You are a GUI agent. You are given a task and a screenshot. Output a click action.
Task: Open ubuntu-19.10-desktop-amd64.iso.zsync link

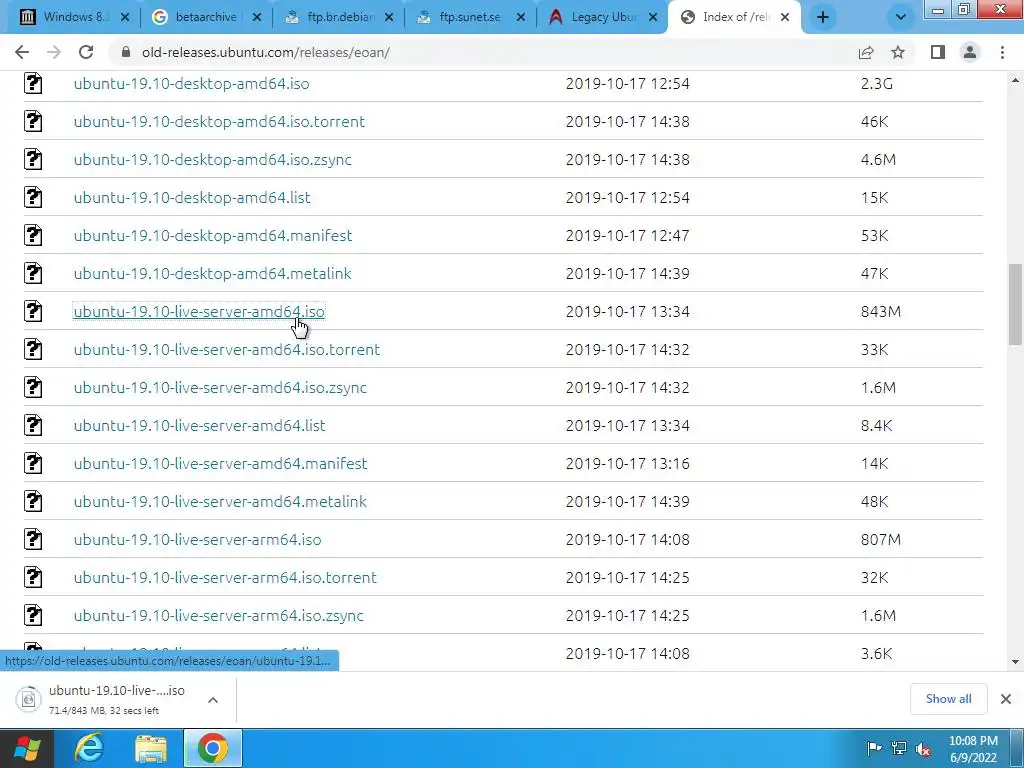[x=212, y=159]
